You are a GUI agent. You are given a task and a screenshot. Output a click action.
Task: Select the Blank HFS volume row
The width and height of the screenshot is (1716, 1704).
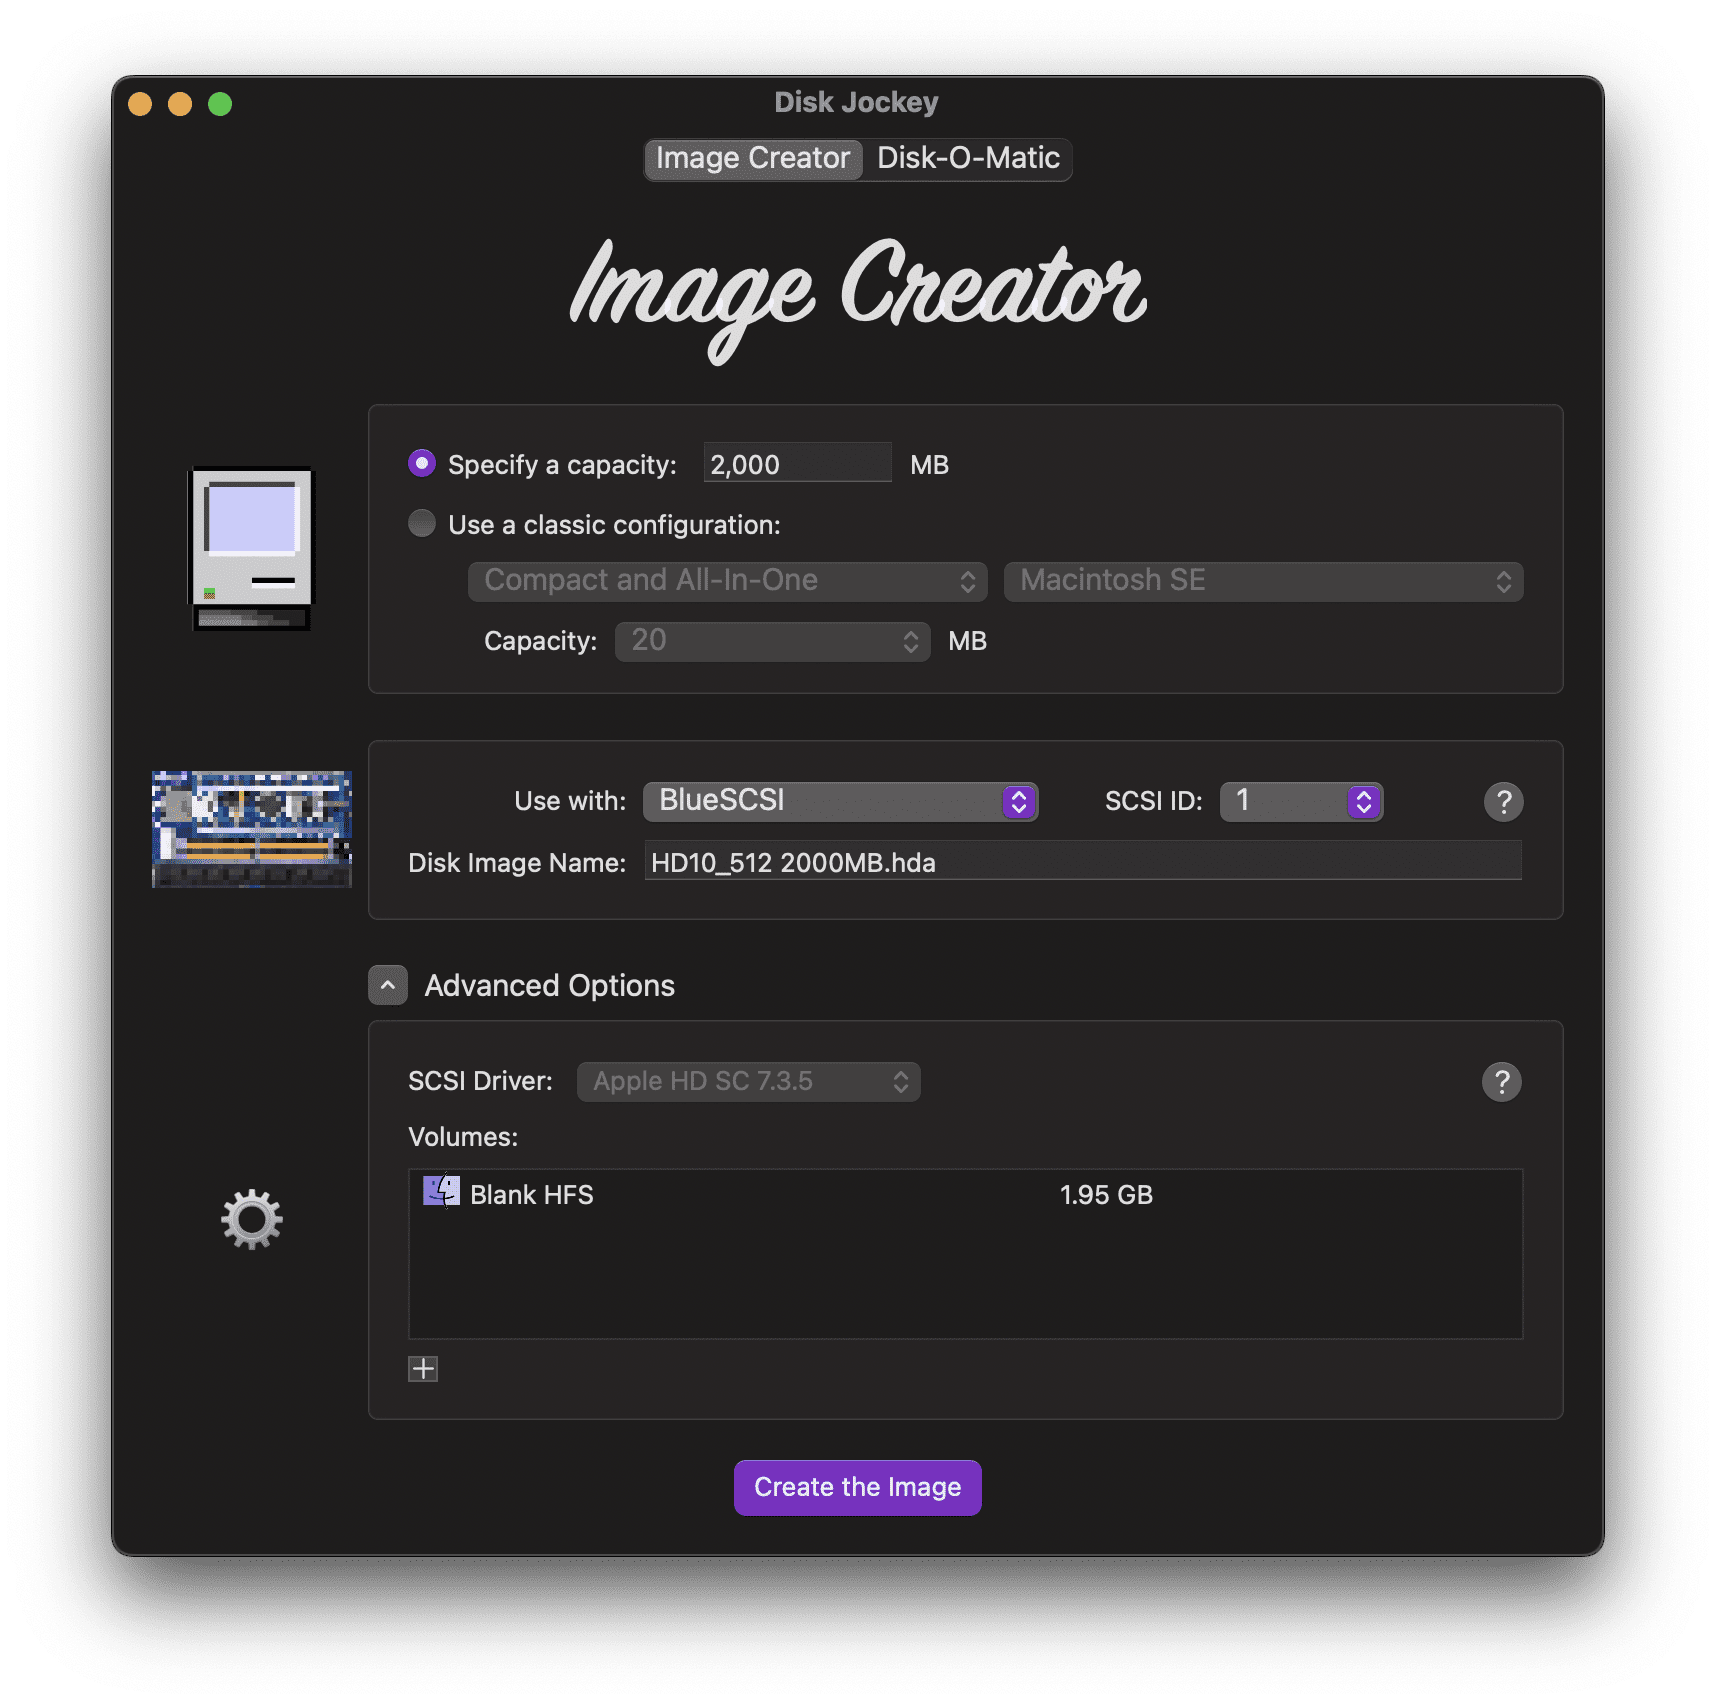click(x=965, y=1194)
